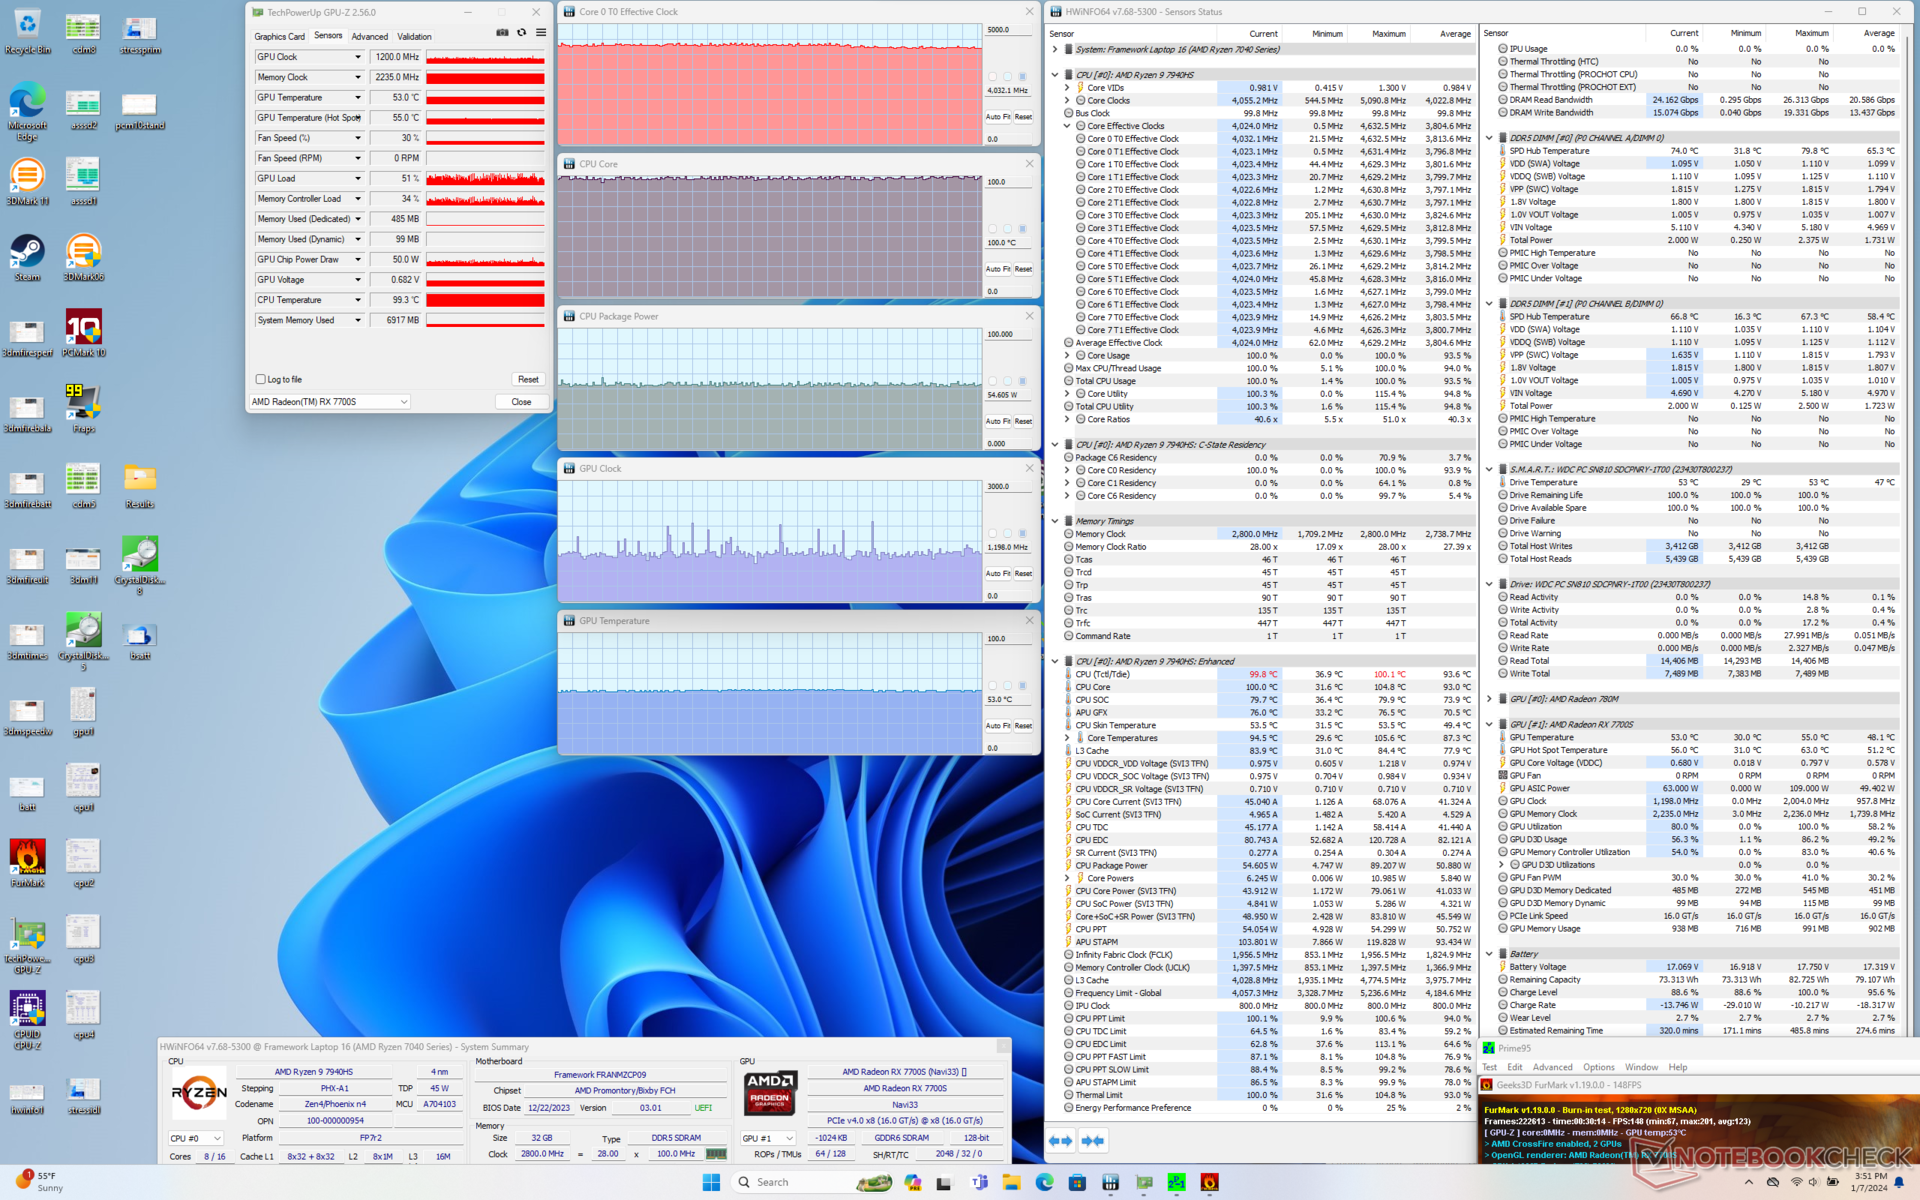Open FurMark icon in taskbar
Image resolution: width=1920 pixels, height=1200 pixels.
1209,1182
